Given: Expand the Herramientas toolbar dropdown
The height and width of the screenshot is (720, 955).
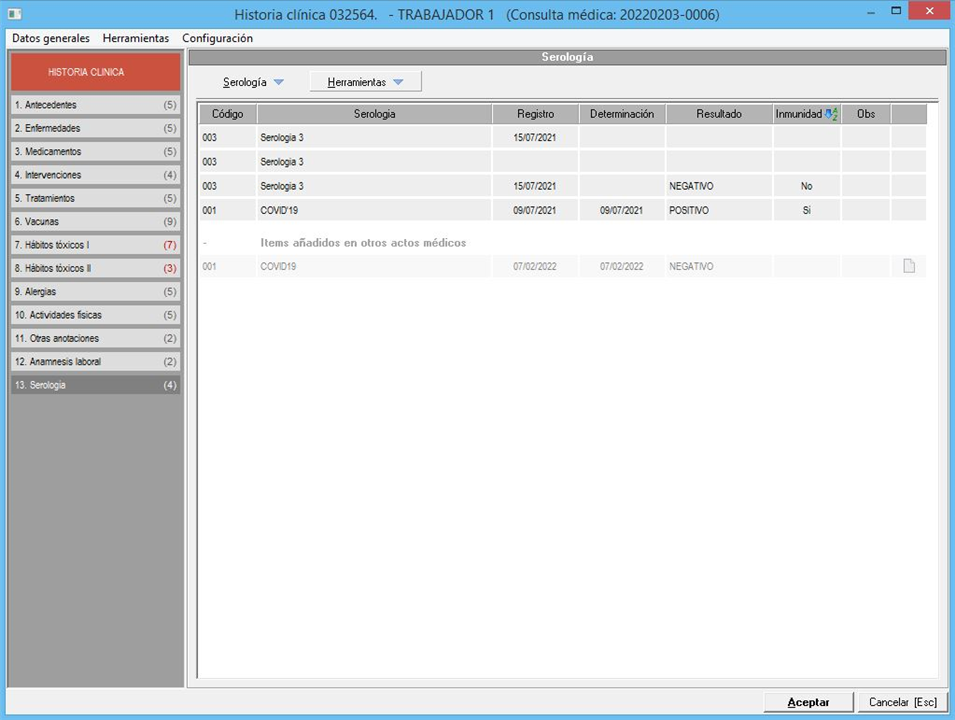Looking at the screenshot, I should (x=365, y=82).
